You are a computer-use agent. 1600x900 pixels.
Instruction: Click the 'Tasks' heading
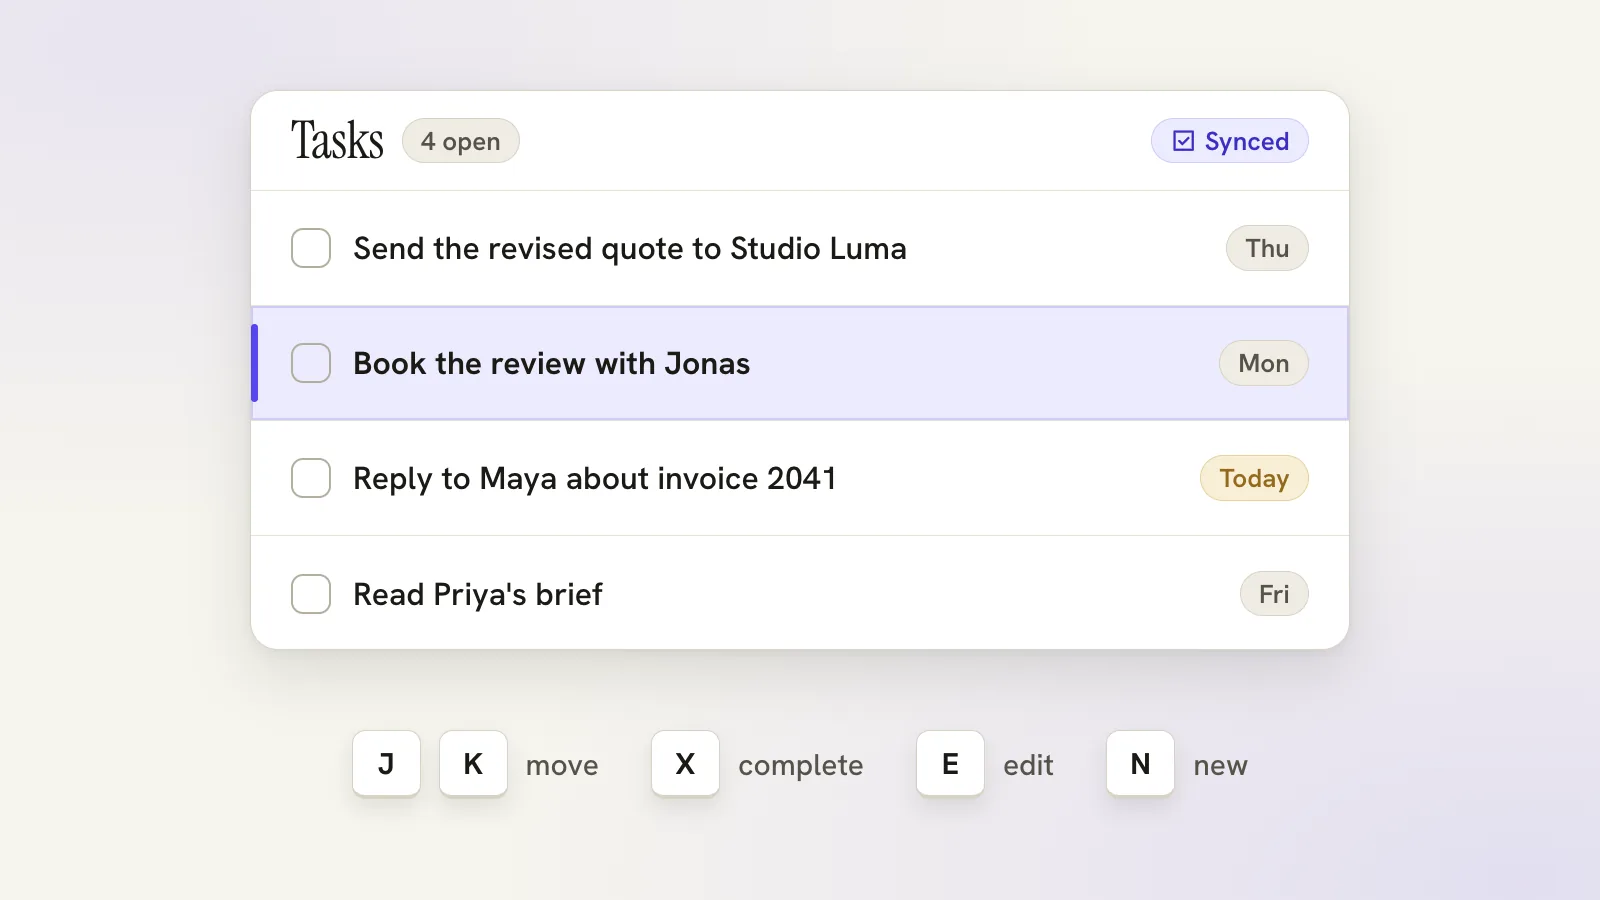[337, 140]
